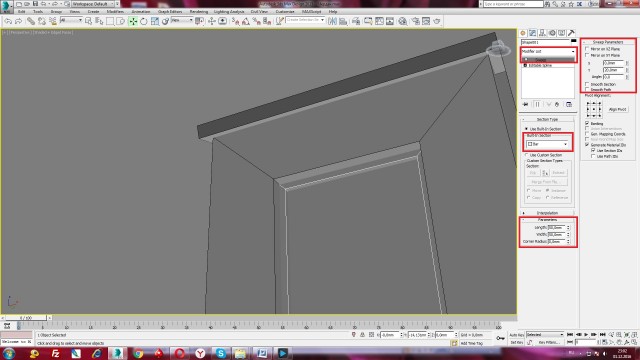Open the selection filter All dropdown

[x=71, y=20]
